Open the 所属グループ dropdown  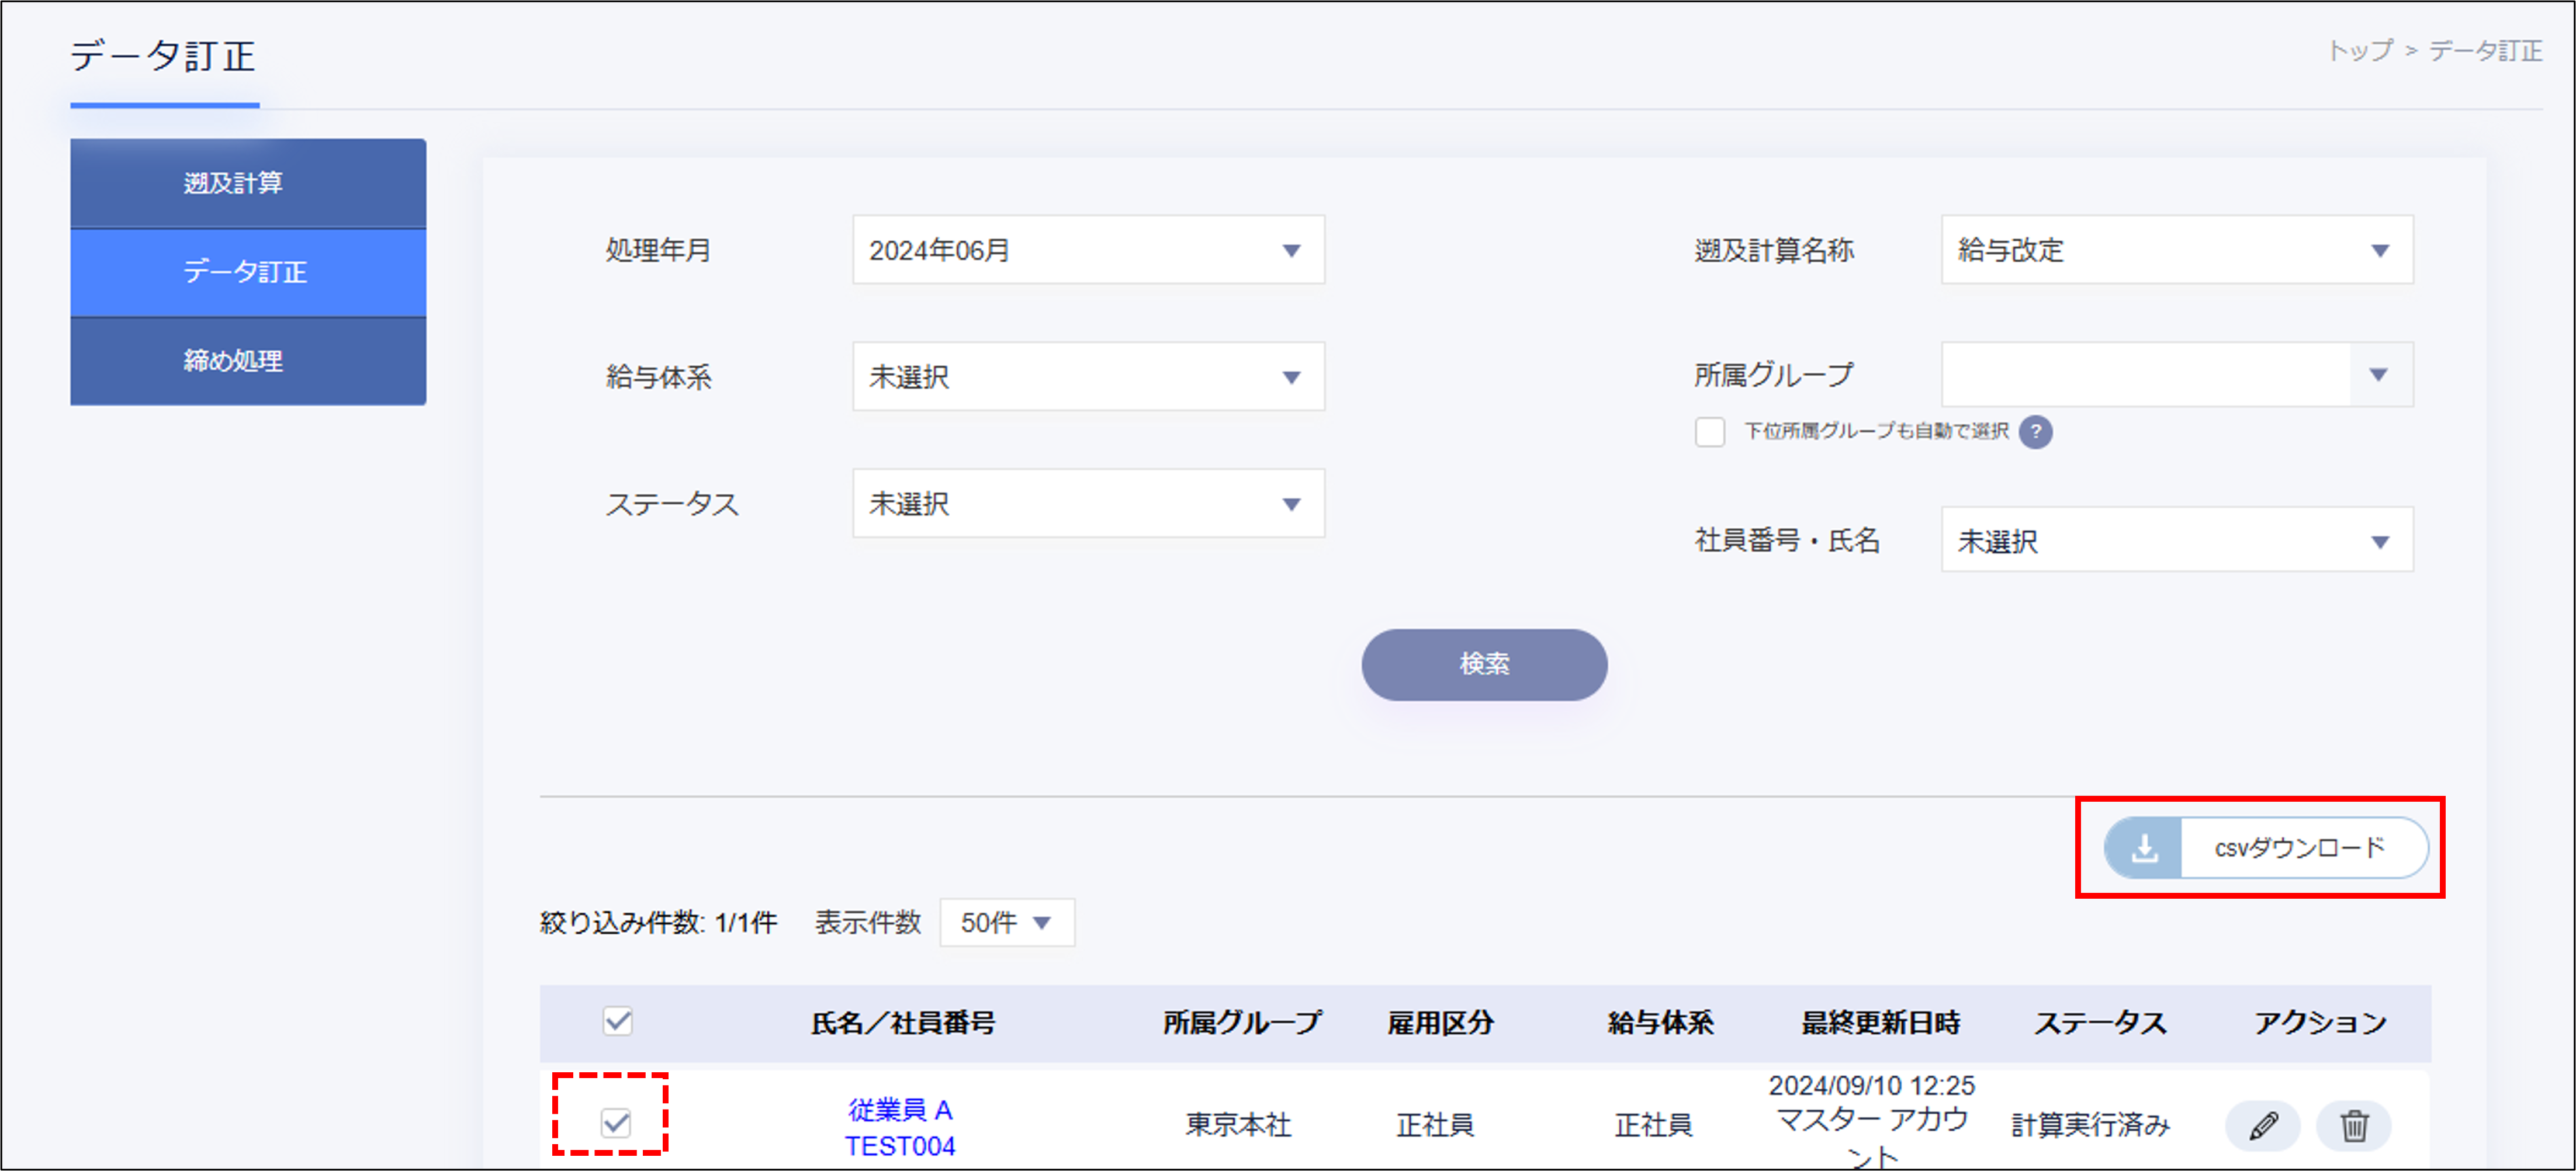2174,374
